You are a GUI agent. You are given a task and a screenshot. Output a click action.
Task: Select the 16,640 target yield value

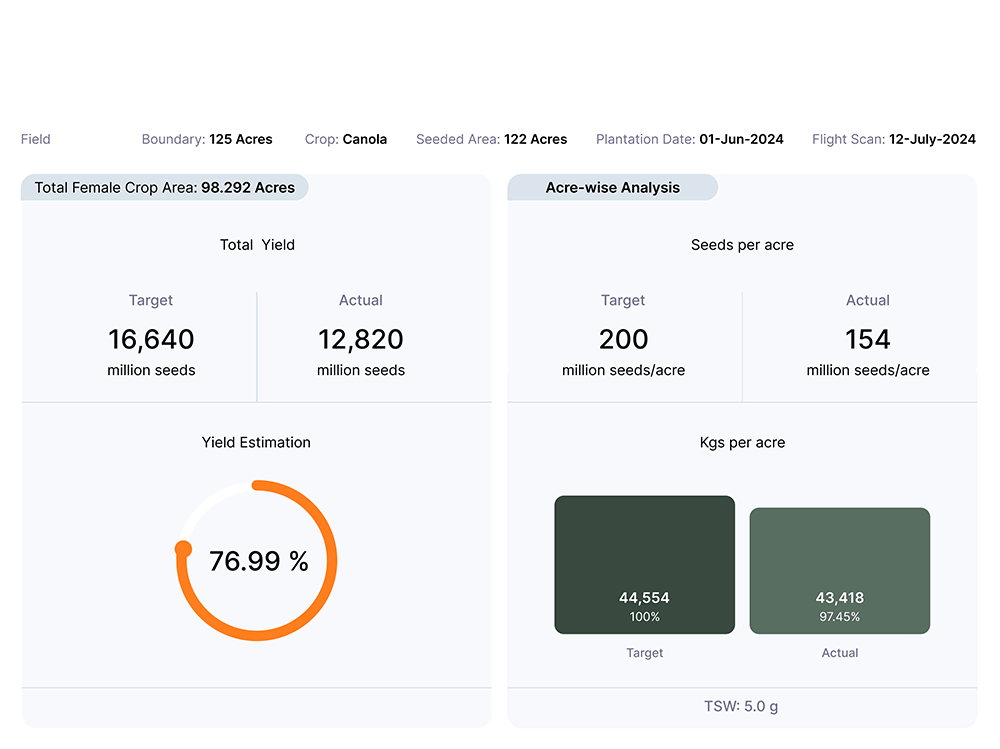[x=151, y=340]
